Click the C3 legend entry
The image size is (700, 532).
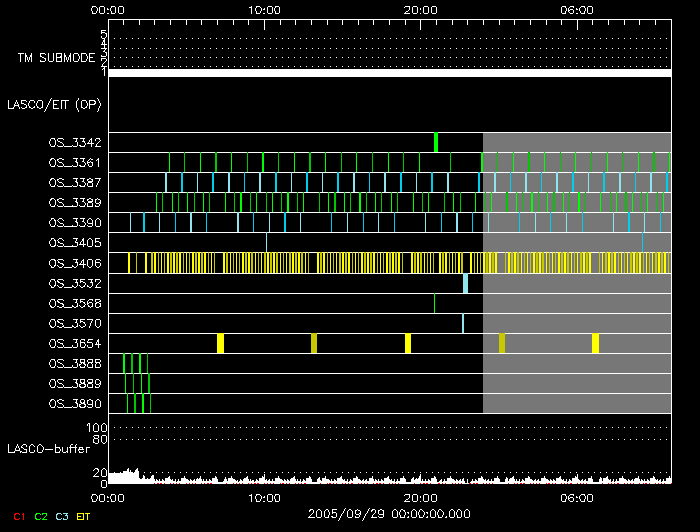[x=63, y=516]
